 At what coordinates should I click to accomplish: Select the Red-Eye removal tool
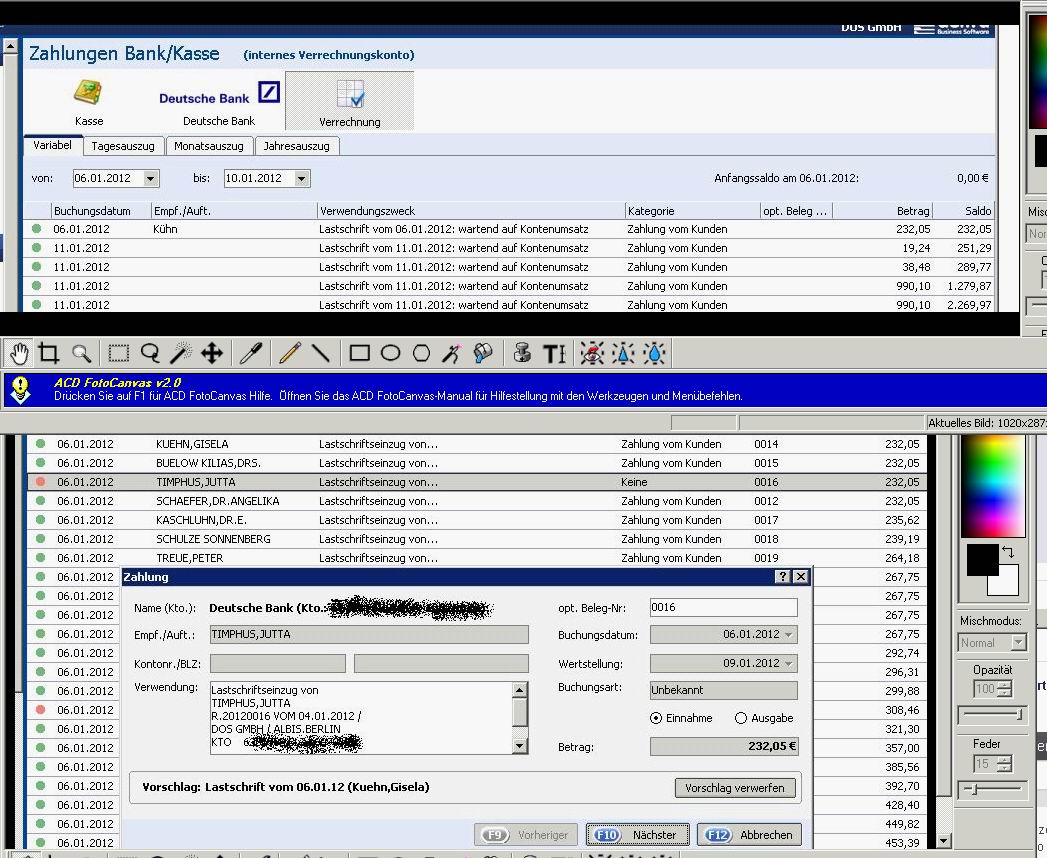point(592,353)
